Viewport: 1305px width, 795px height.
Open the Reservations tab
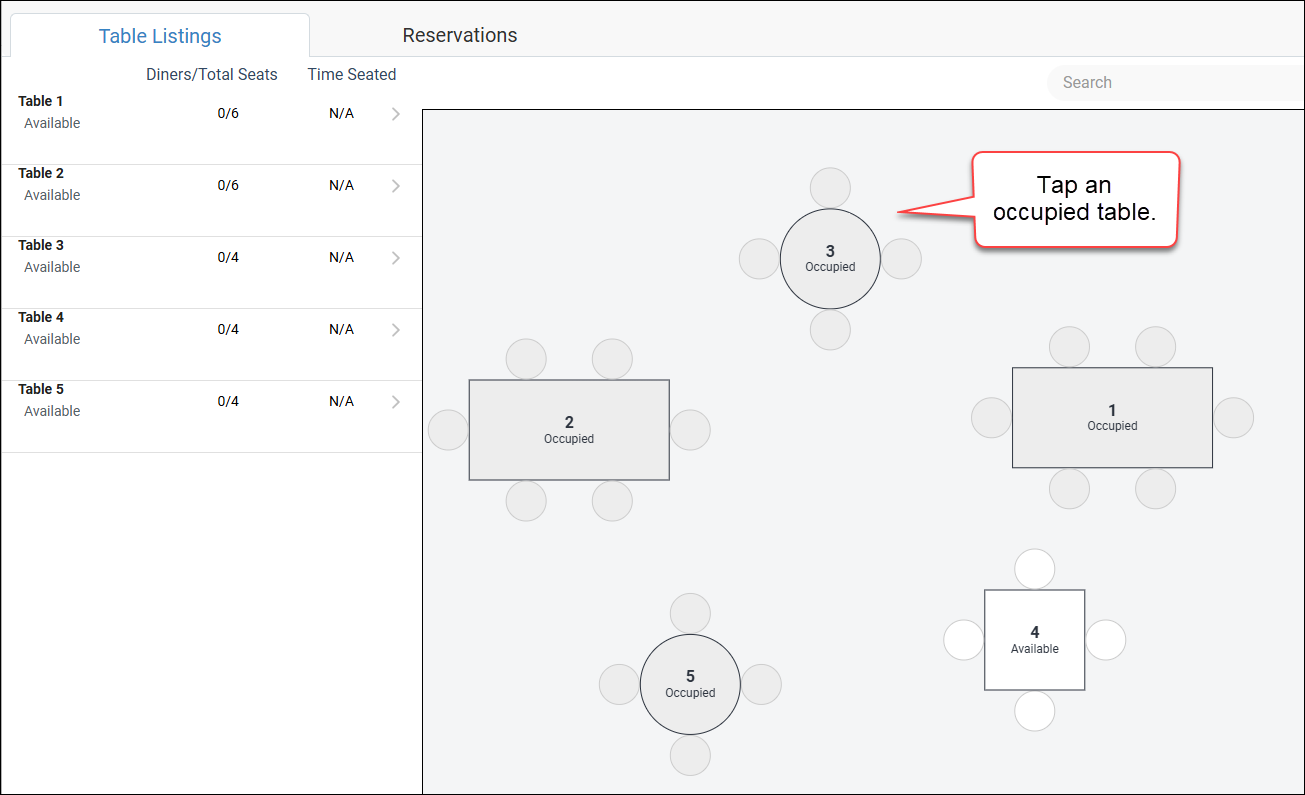coord(460,35)
